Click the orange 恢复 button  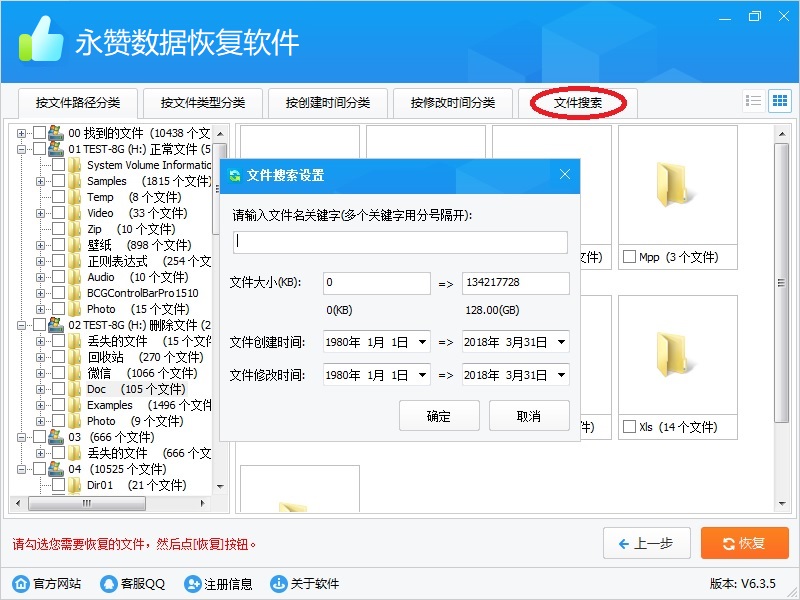click(x=745, y=543)
